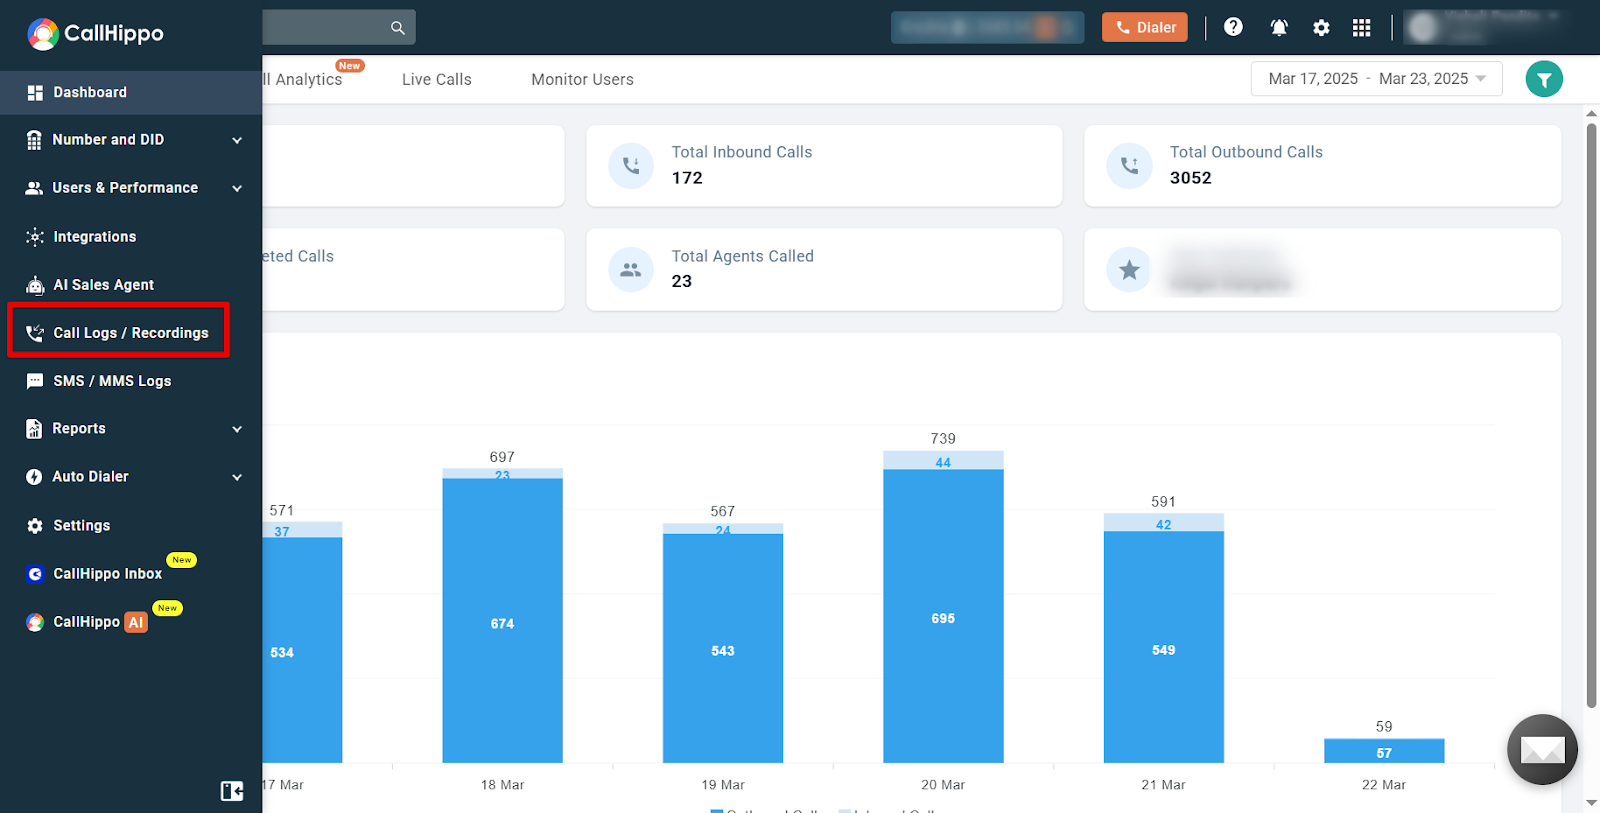This screenshot has width=1600, height=813.
Task: Click the search magnifier icon
Action: (x=398, y=28)
